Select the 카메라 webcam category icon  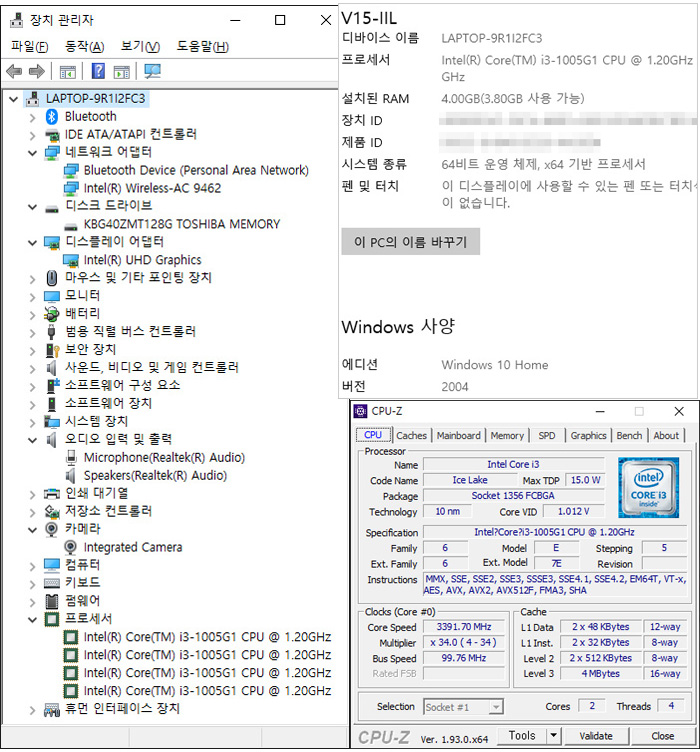point(51,529)
